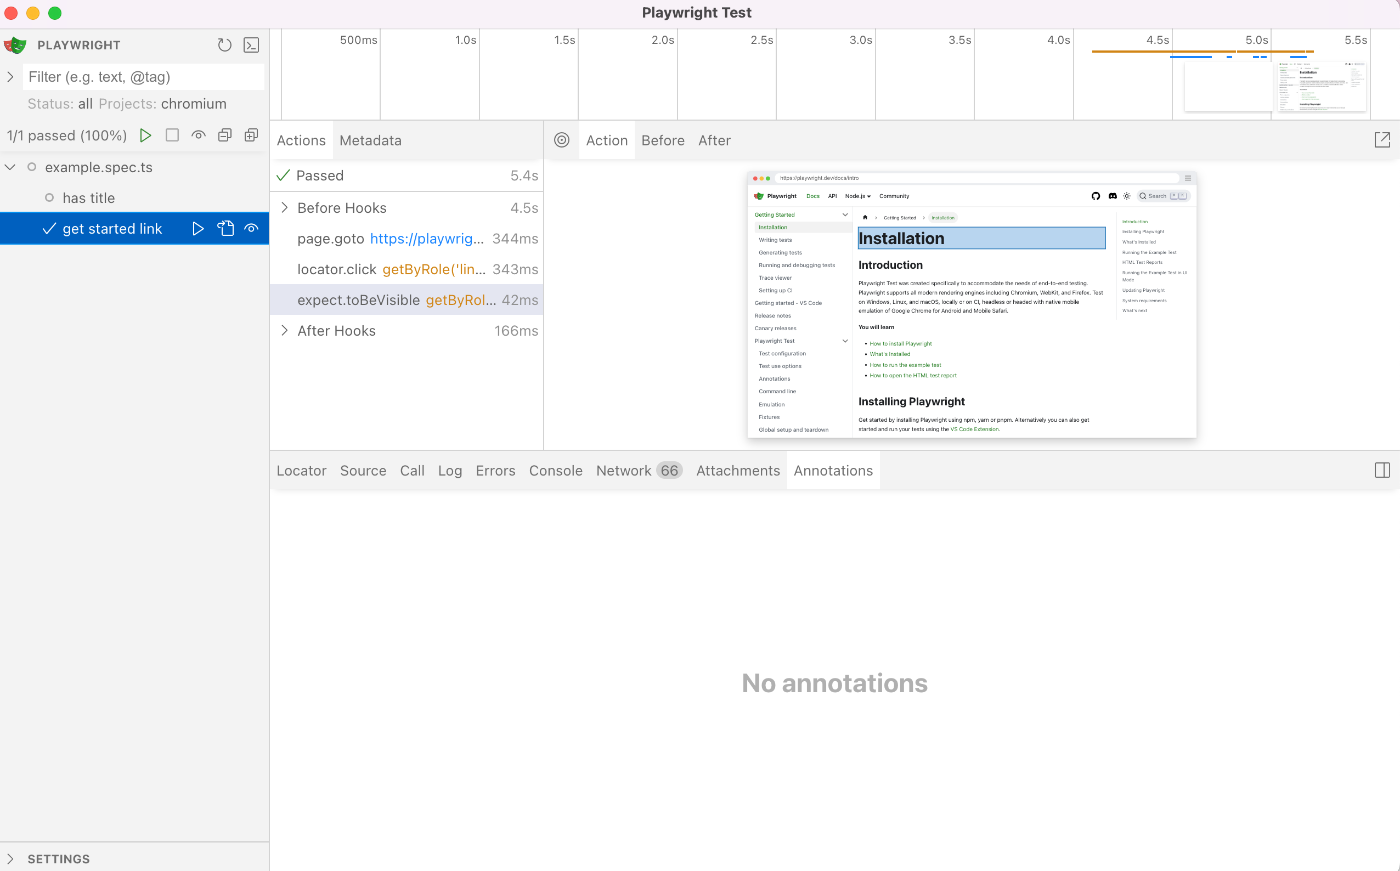Open the Locator tab
1400x871 pixels.
(301, 471)
